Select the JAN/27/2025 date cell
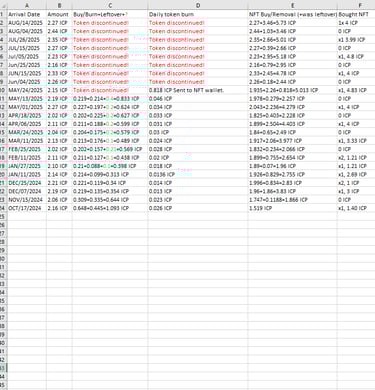Screen dimensions: 375x390 tap(27, 166)
